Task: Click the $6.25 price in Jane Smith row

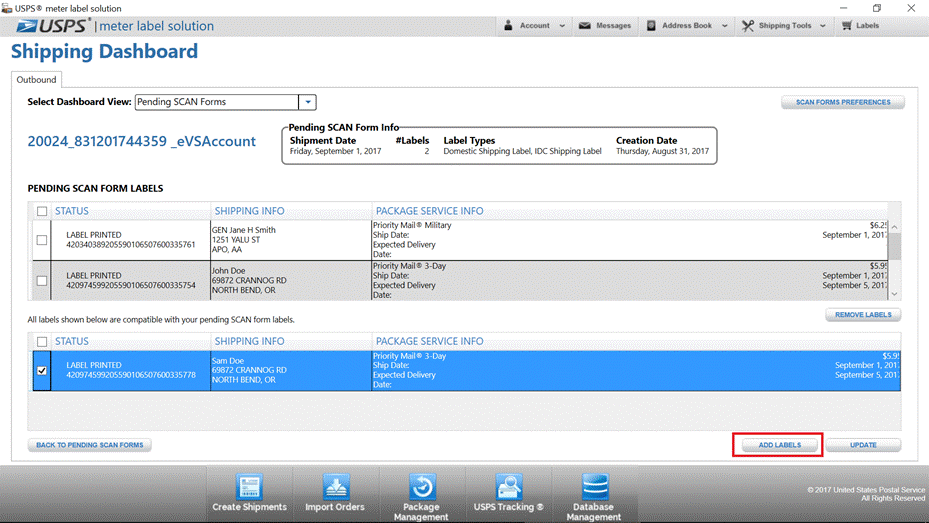Action: 878,225
